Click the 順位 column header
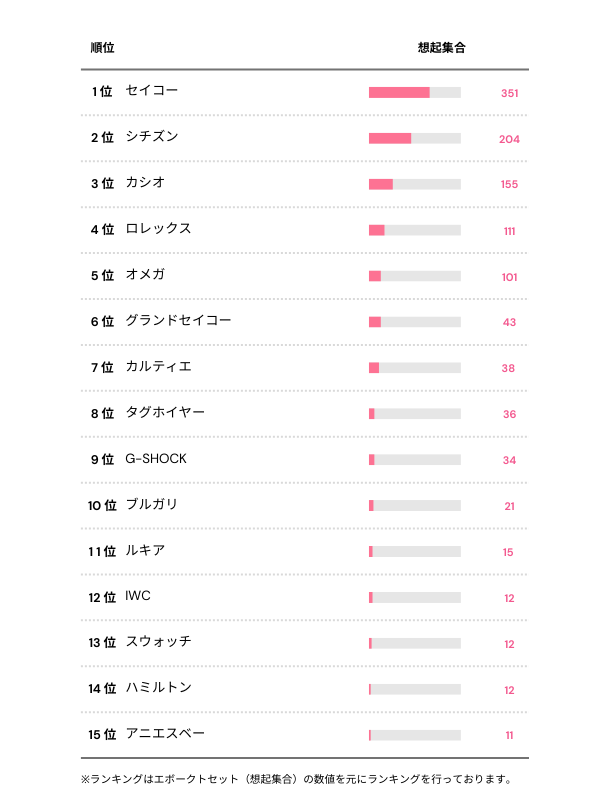600x800 pixels. (102, 48)
